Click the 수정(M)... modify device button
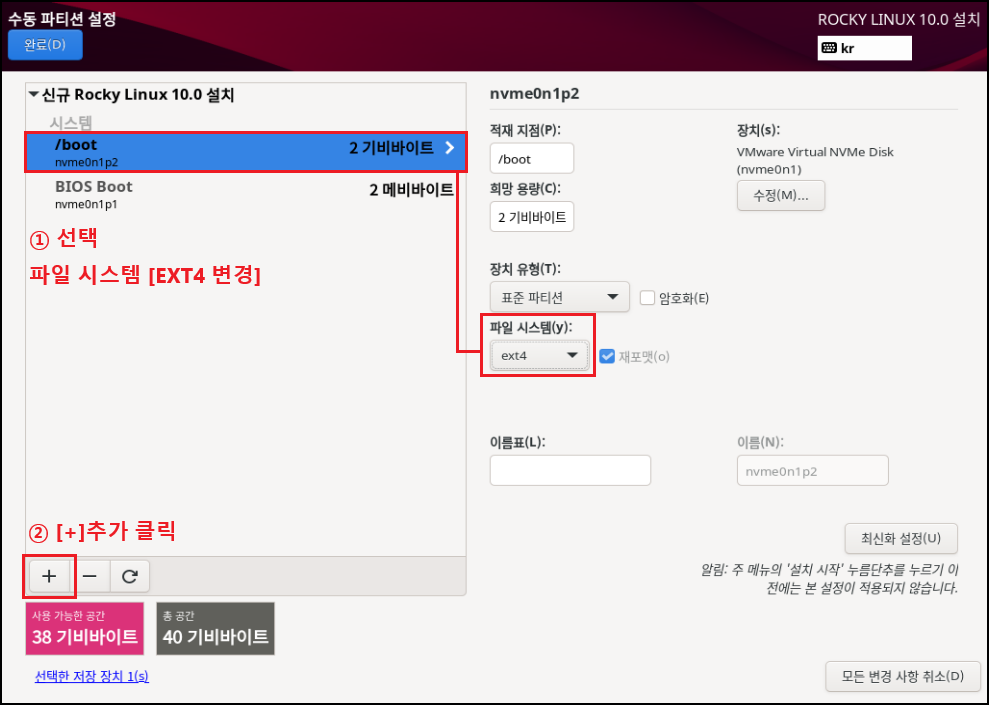 tap(781, 195)
